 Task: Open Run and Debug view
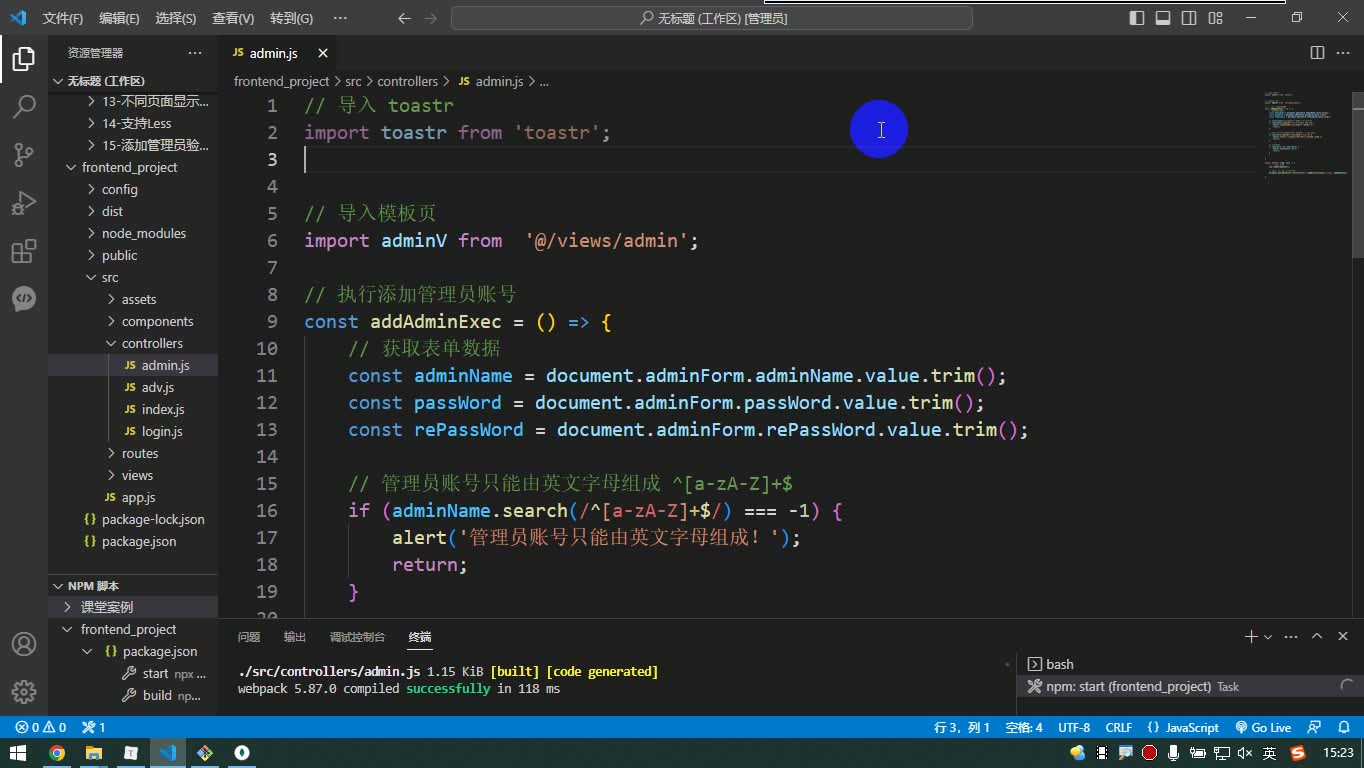pos(24,202)
